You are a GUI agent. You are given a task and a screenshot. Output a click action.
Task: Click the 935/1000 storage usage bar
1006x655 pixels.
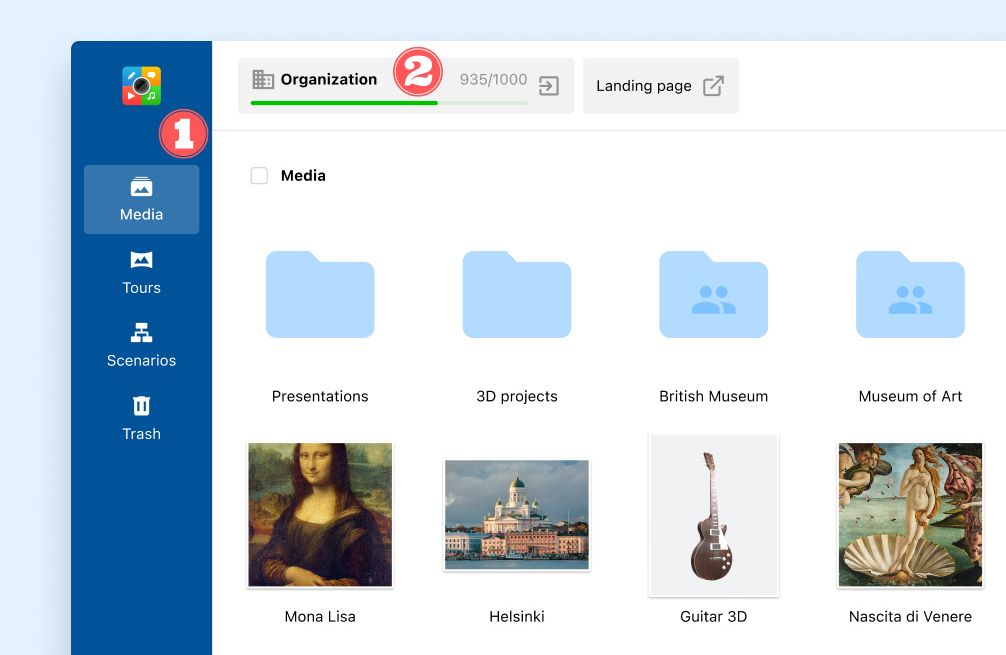tap(389, 103)
